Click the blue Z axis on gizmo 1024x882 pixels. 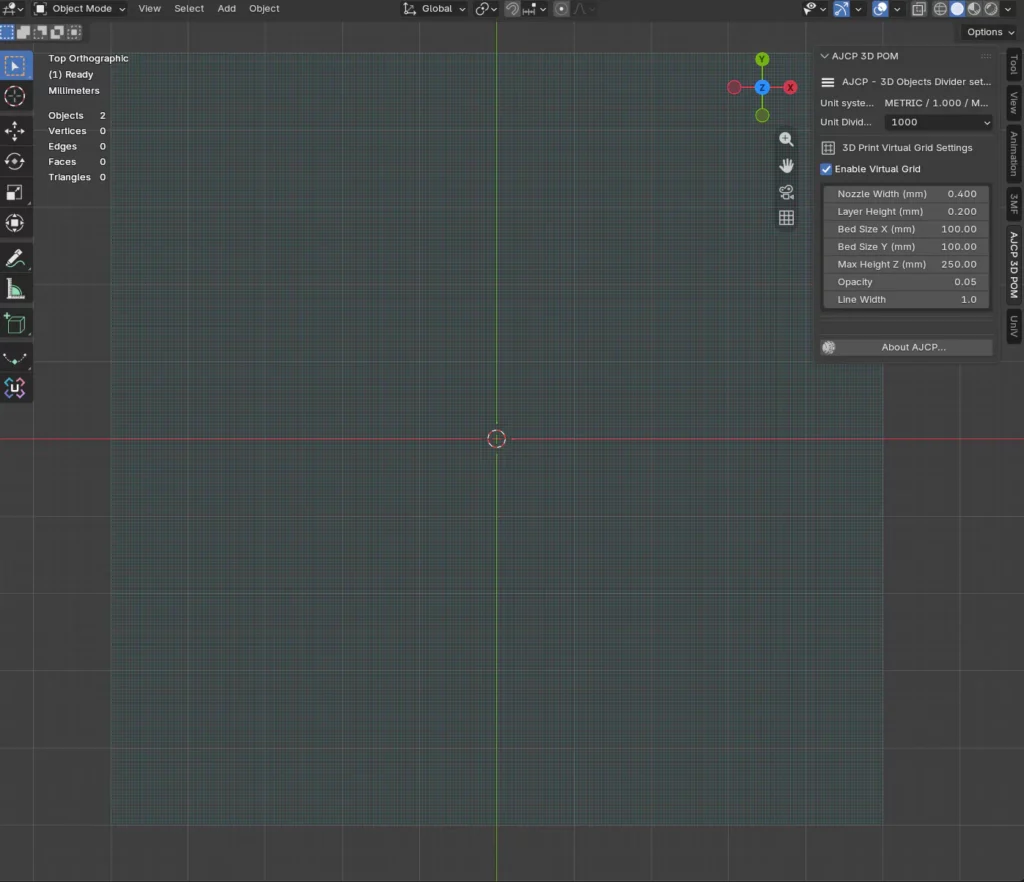pyautogui.click(x=762, y=87)
